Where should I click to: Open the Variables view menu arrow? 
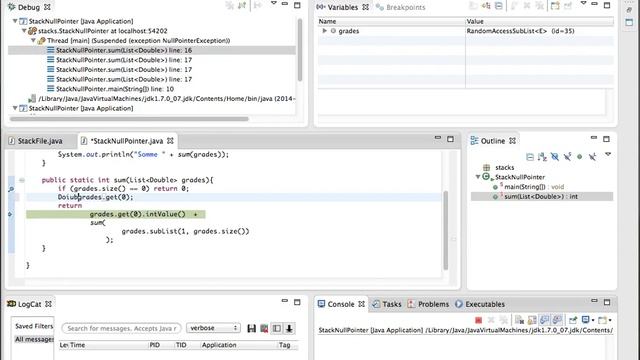[583, 4]
